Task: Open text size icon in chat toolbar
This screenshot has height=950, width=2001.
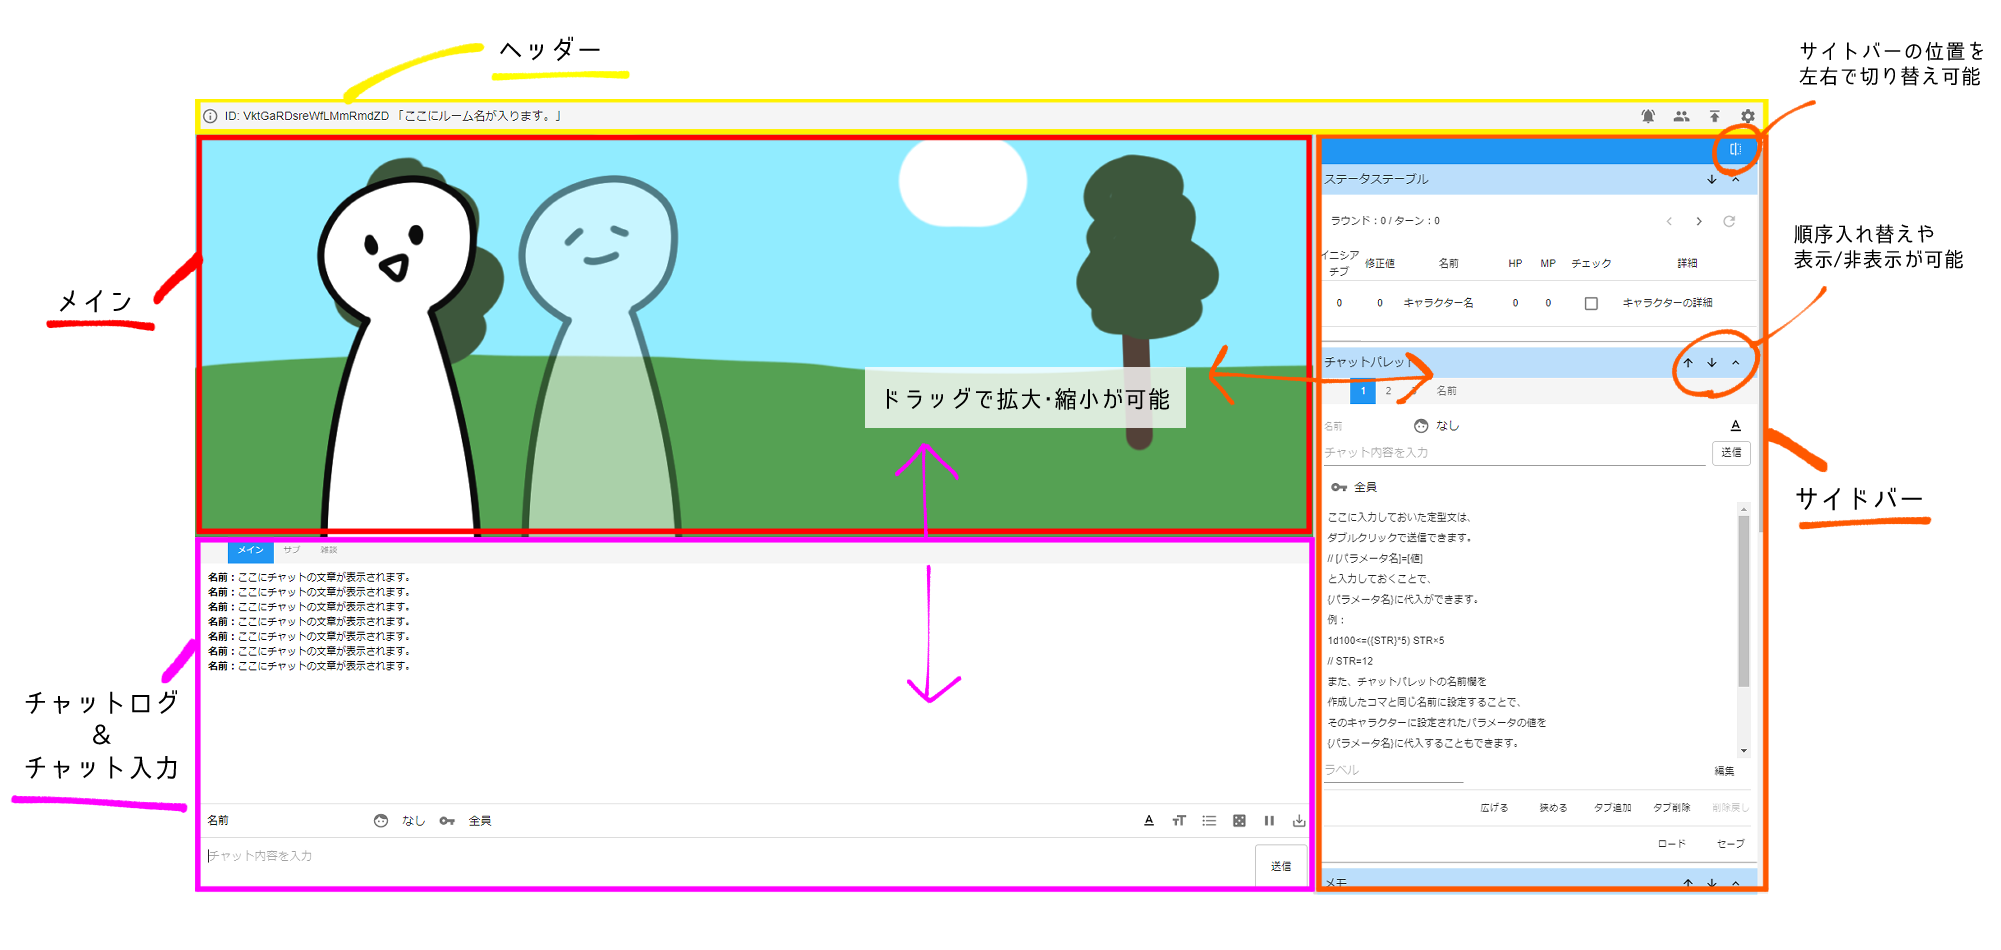Action: click(x=1179, y=821)
